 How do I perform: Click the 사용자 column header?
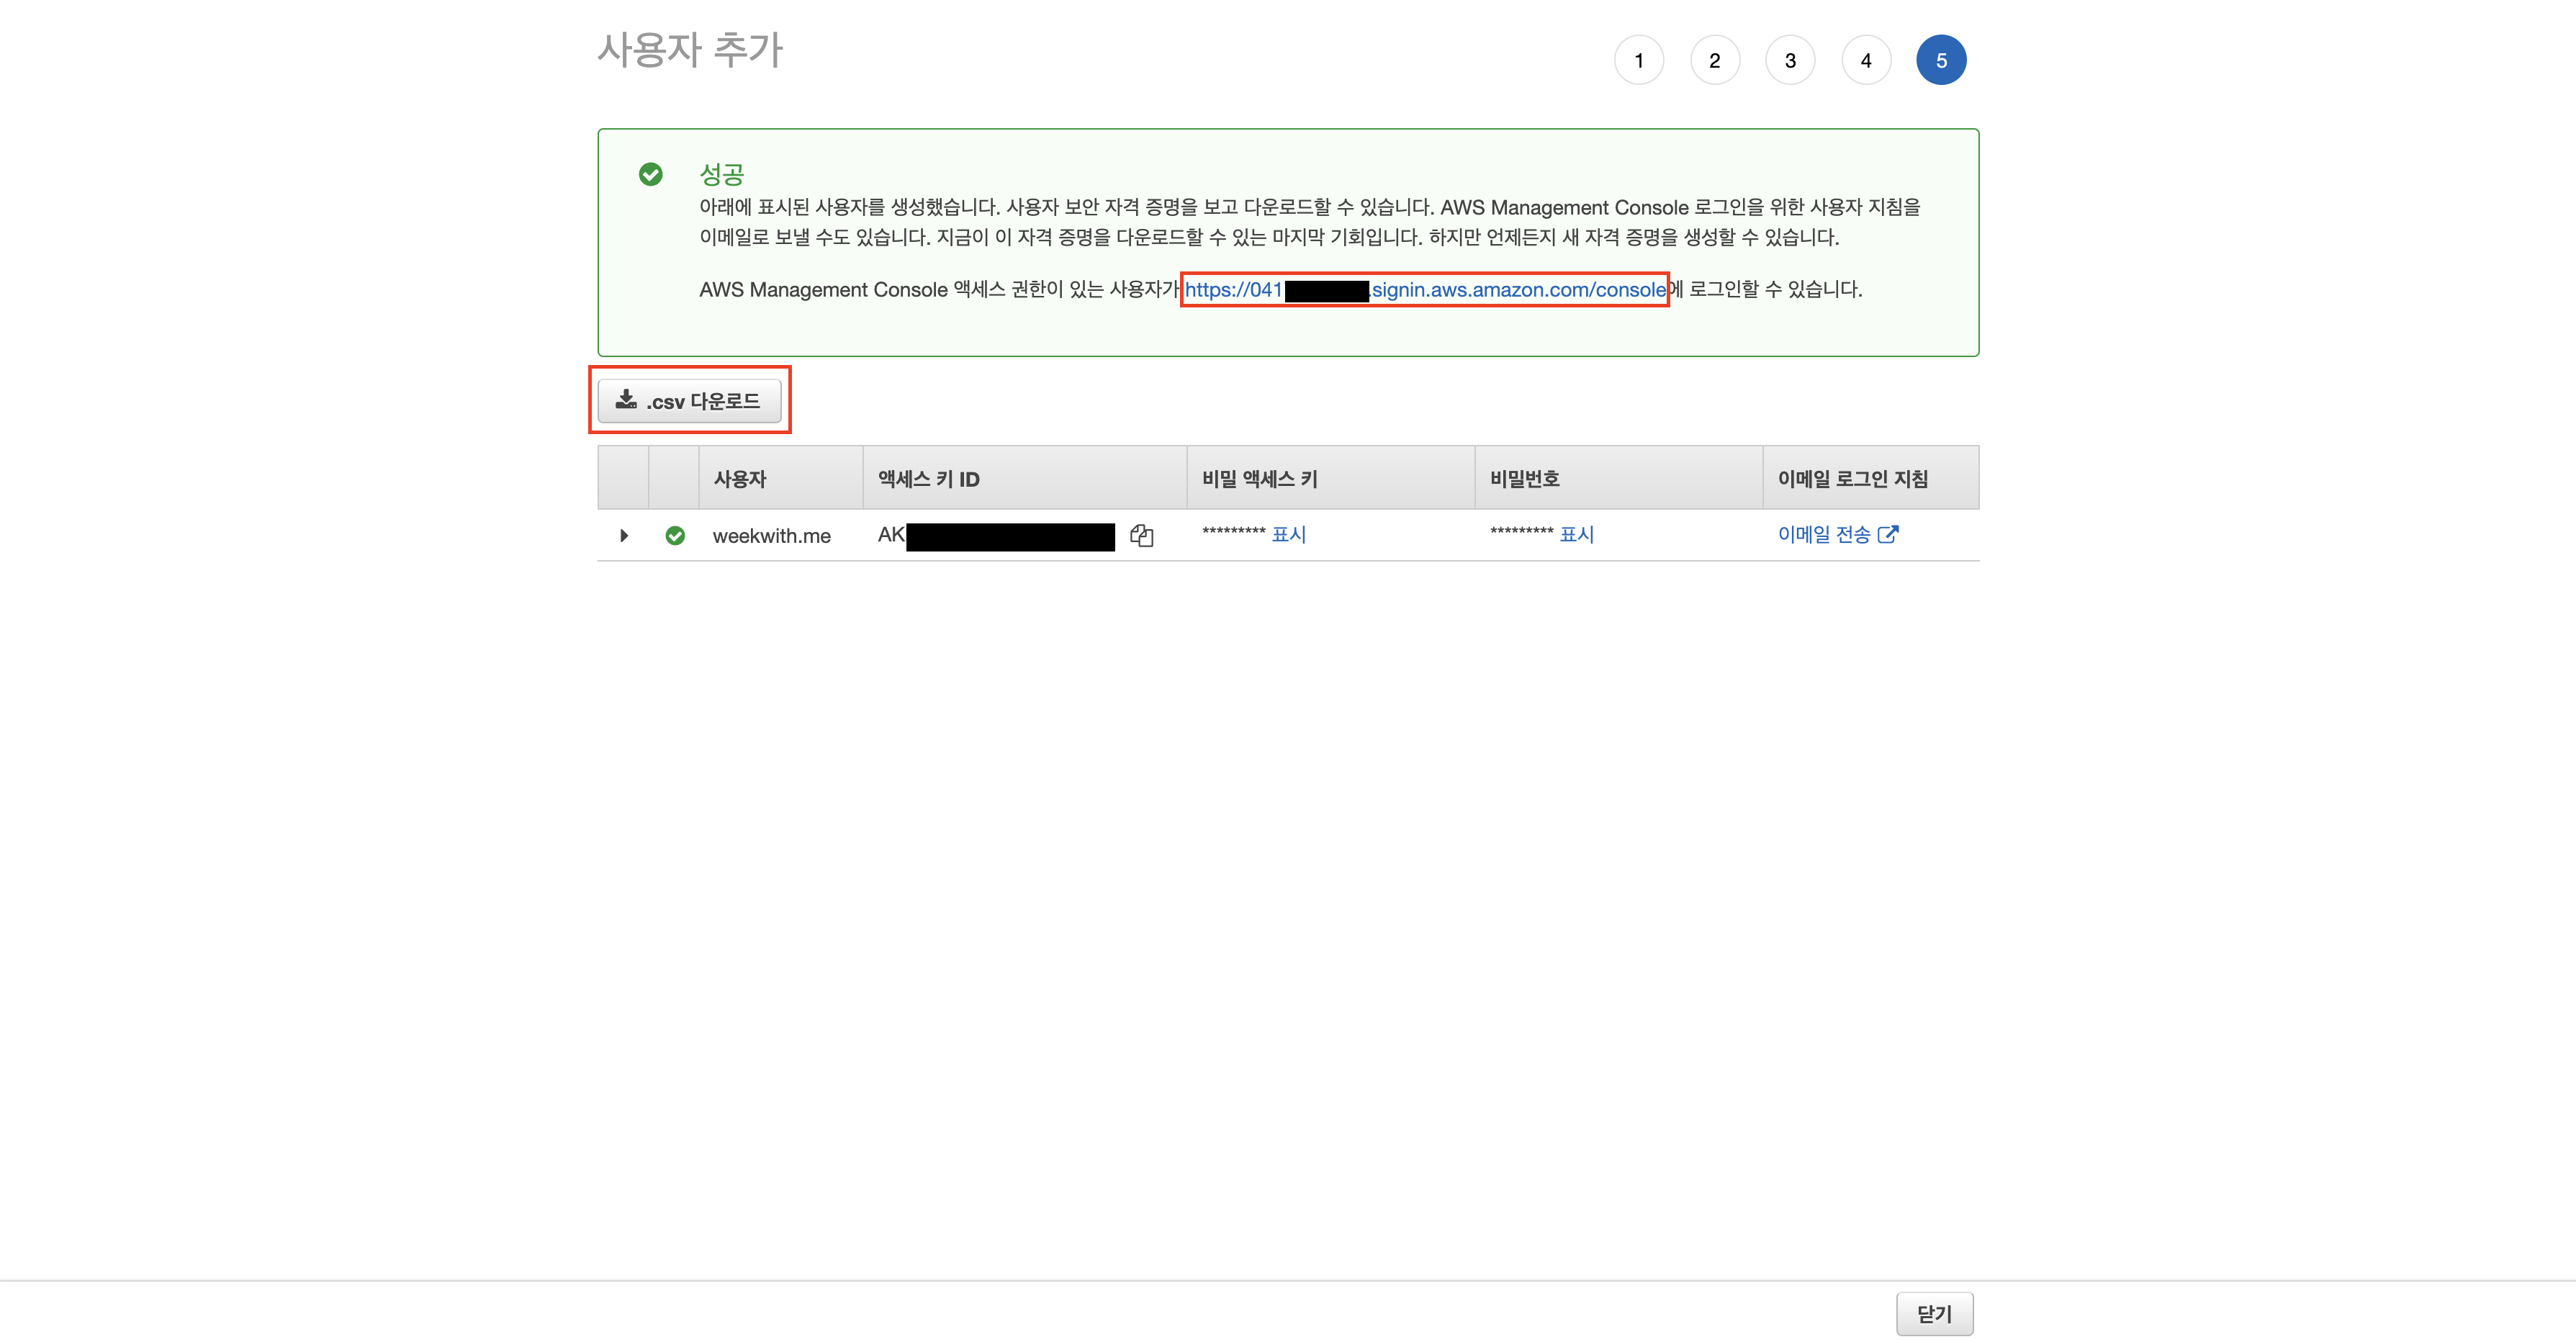click(x=739, y=479)
